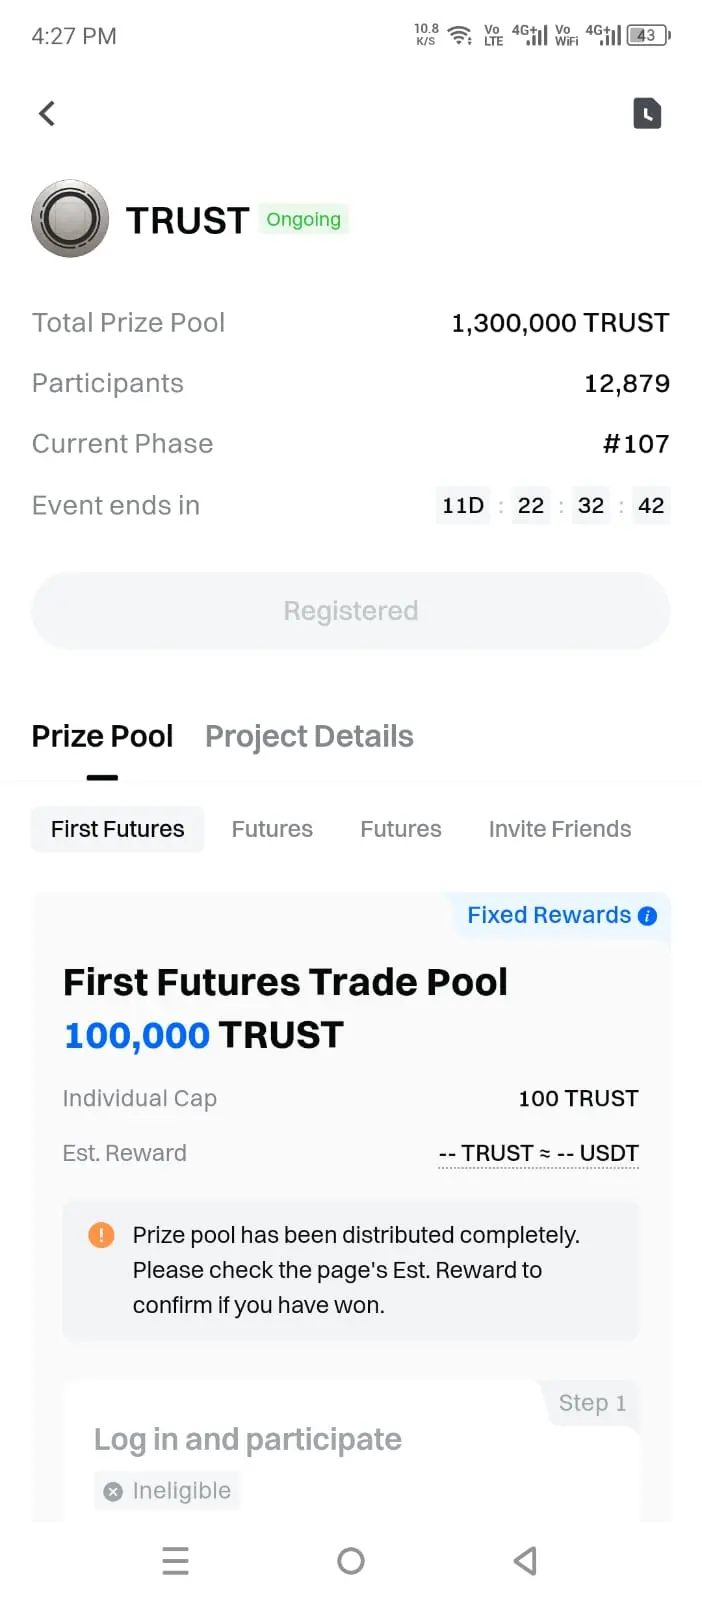
Task: Tap the Android home circle button
Action: tap(351, 1560)
